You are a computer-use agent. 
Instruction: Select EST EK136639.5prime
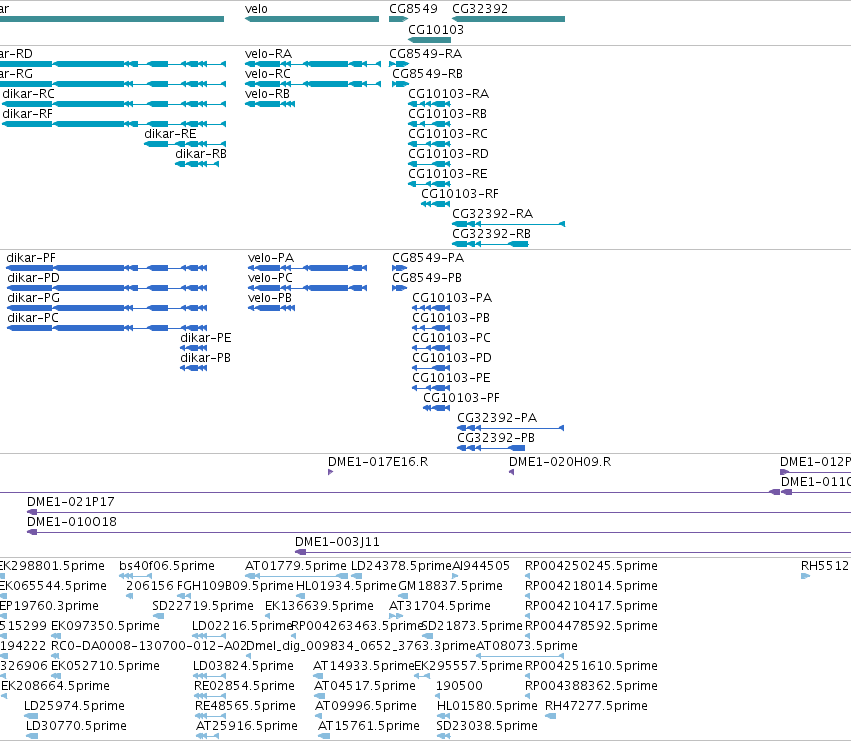coord(268,616)
